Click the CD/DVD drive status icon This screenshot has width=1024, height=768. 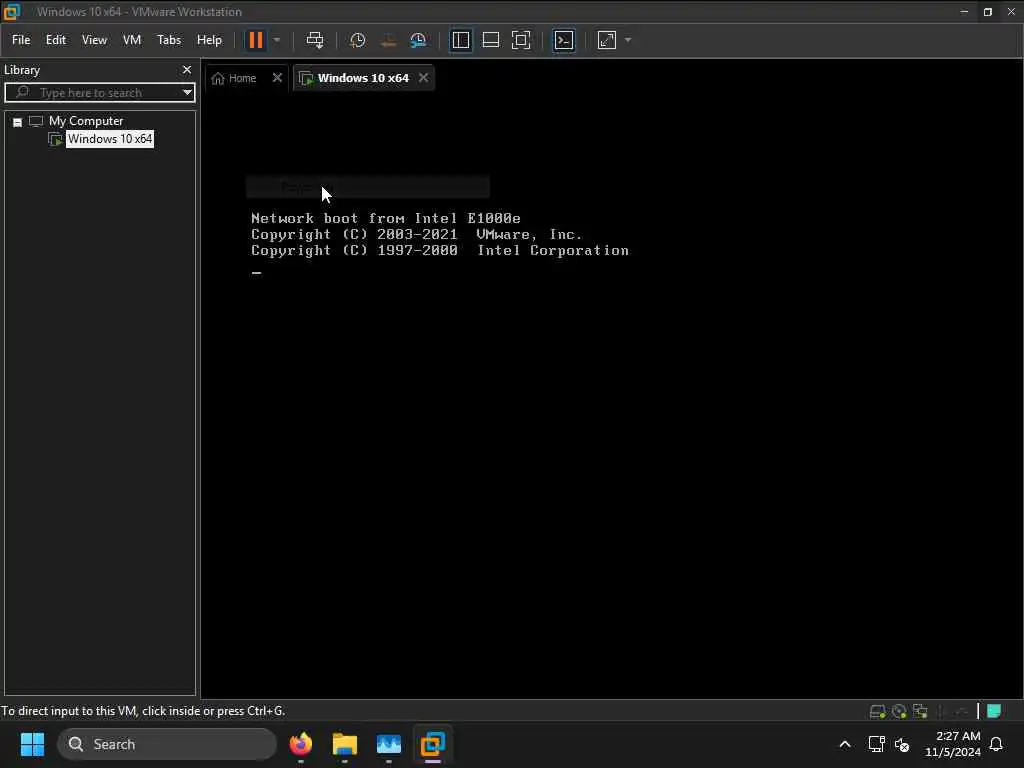pos(899,711)
